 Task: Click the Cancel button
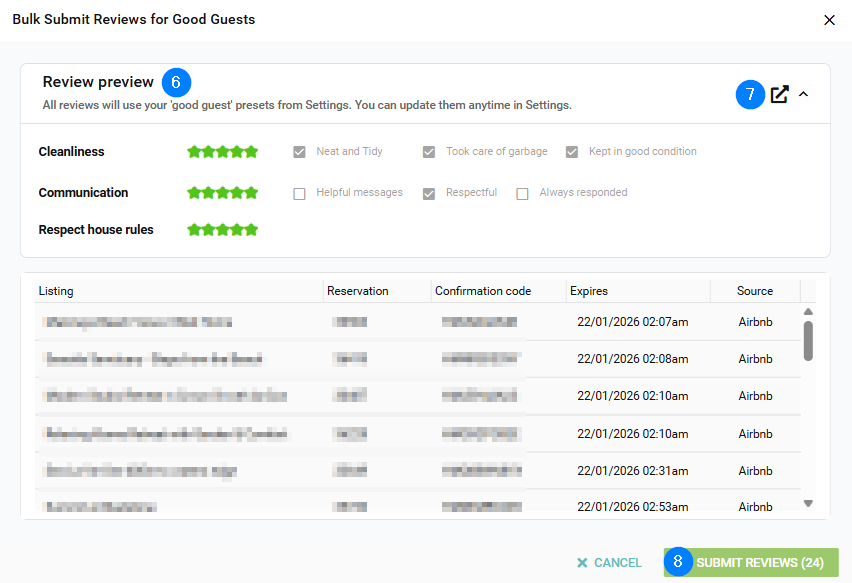610,563
